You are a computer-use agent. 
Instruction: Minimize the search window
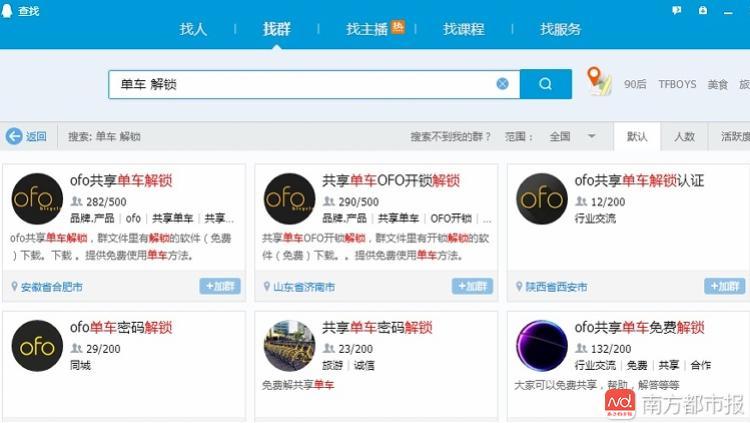pyautogui.click(x=728, y=12)
